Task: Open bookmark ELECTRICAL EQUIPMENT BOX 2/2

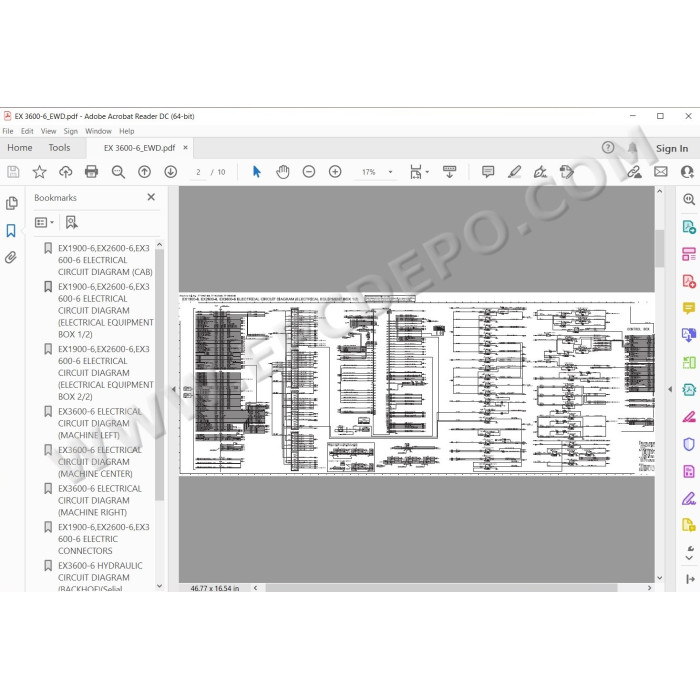Action: point(105,373)
